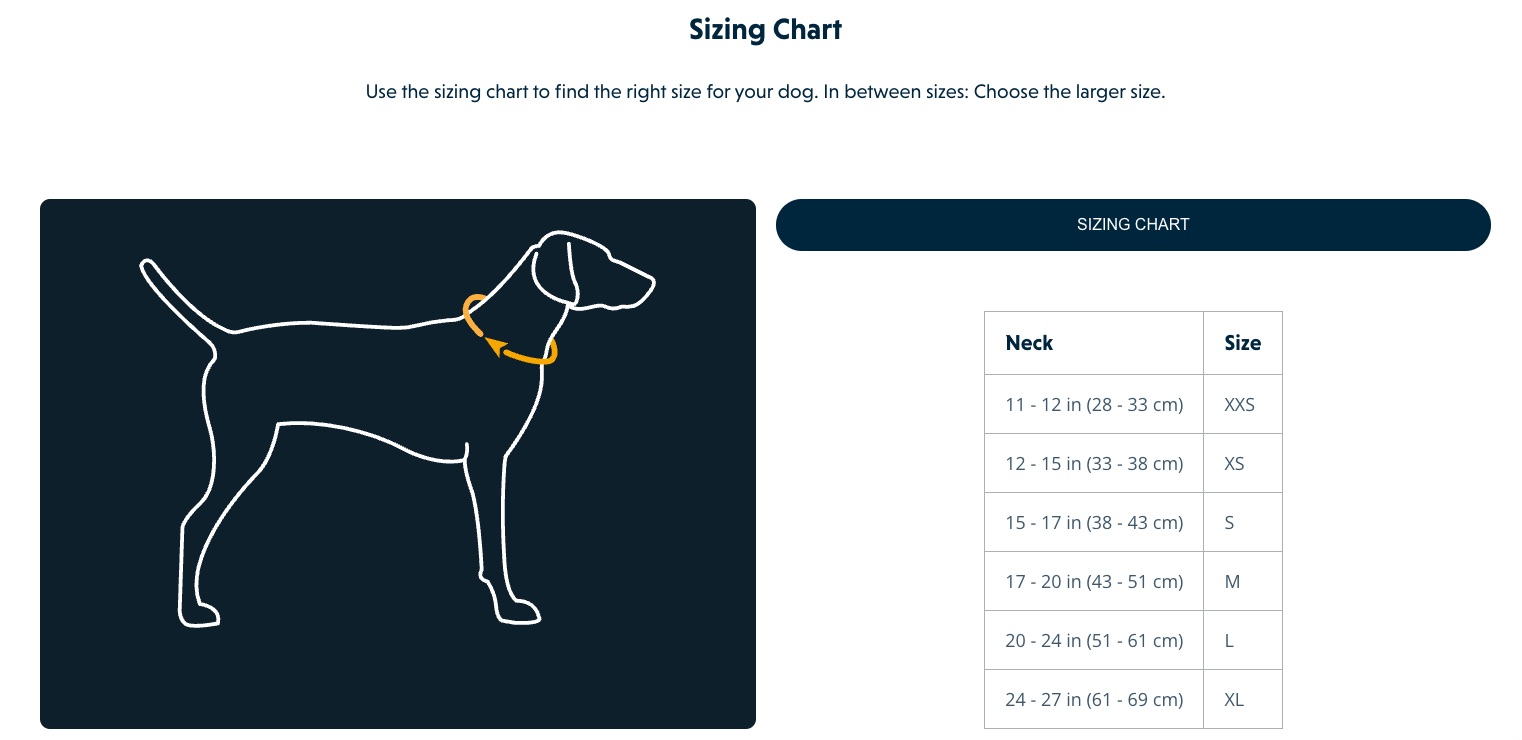Click the SIZING CHART tab button
Image resolution: width=1522 pixels, height=740 pixels.
(x=1133, y=225)
